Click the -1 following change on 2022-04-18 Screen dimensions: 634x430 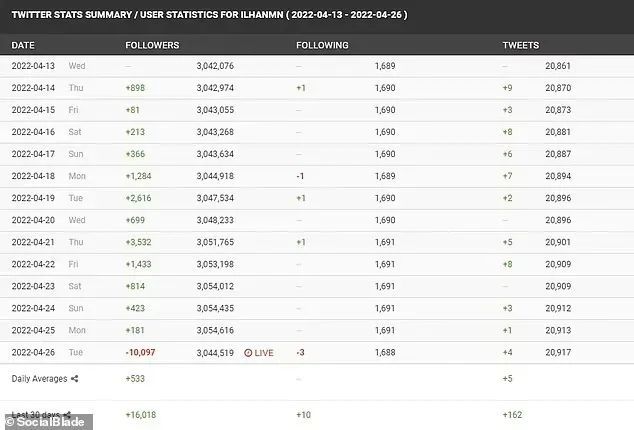click(300, 176)
